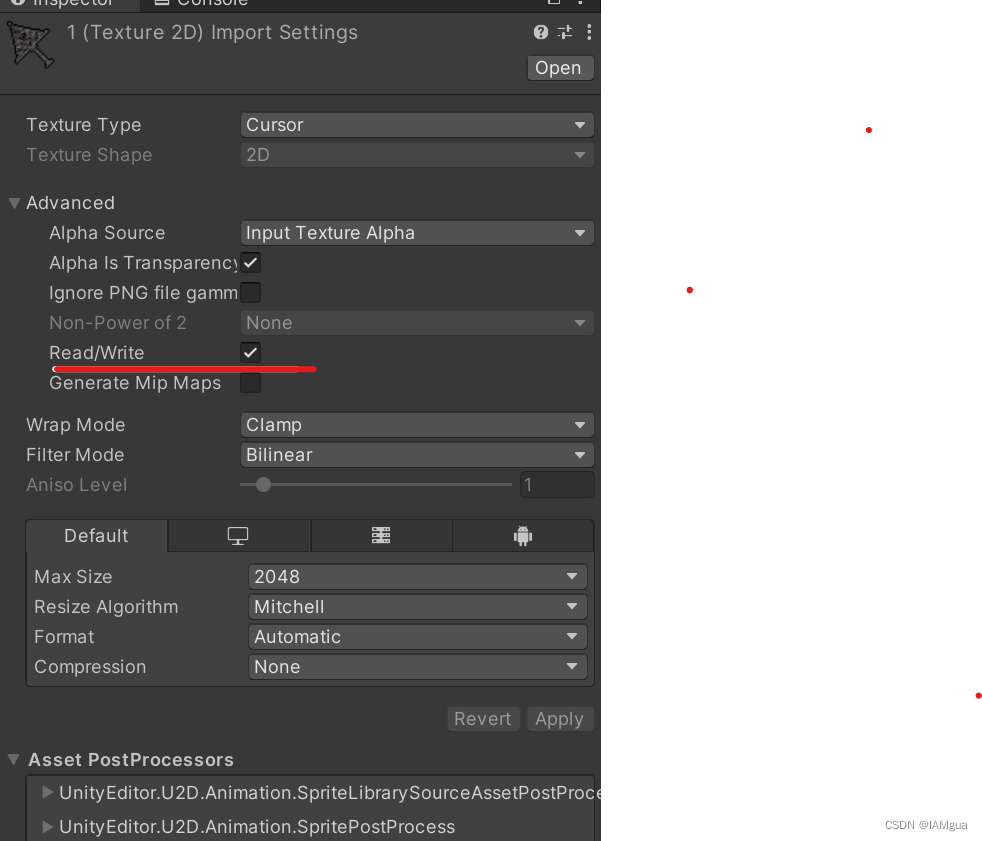Switch to the Inspector tab
The width and height of the screenshot is (982, 841).
70,3
